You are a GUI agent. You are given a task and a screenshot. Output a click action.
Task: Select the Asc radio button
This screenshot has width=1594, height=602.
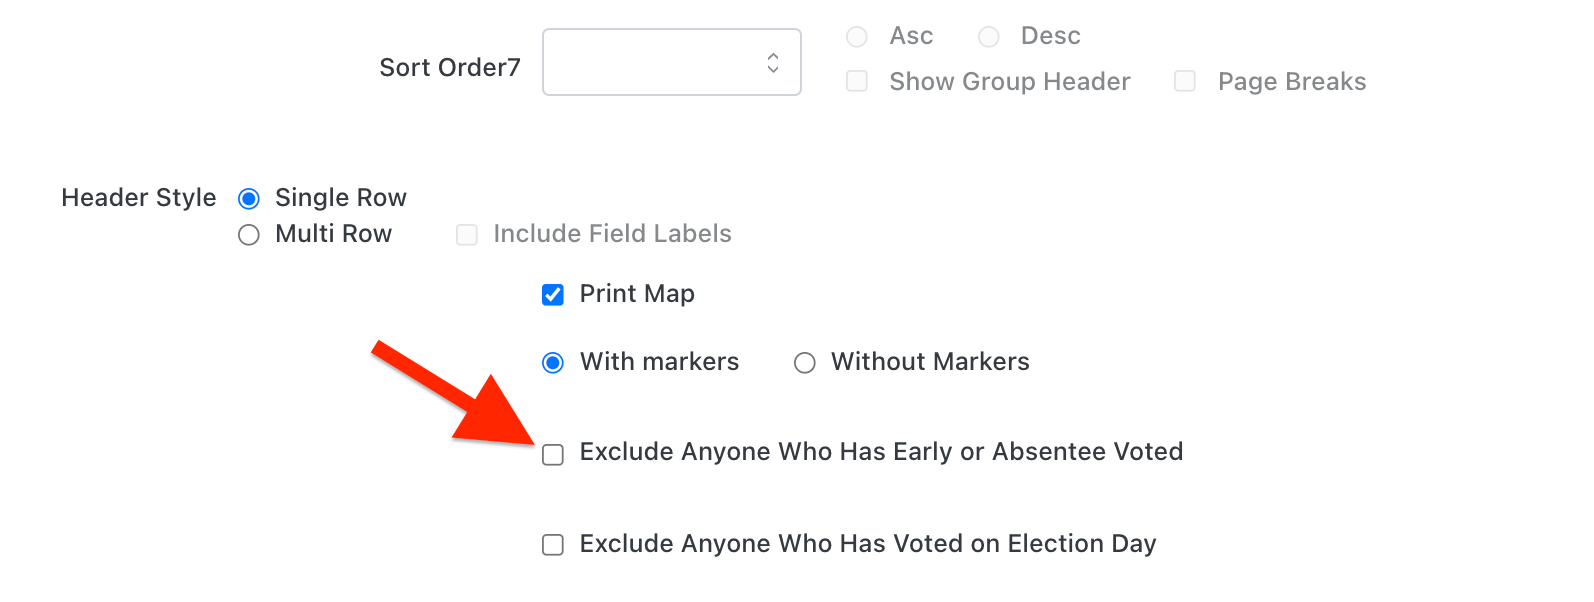coord(857,37)
